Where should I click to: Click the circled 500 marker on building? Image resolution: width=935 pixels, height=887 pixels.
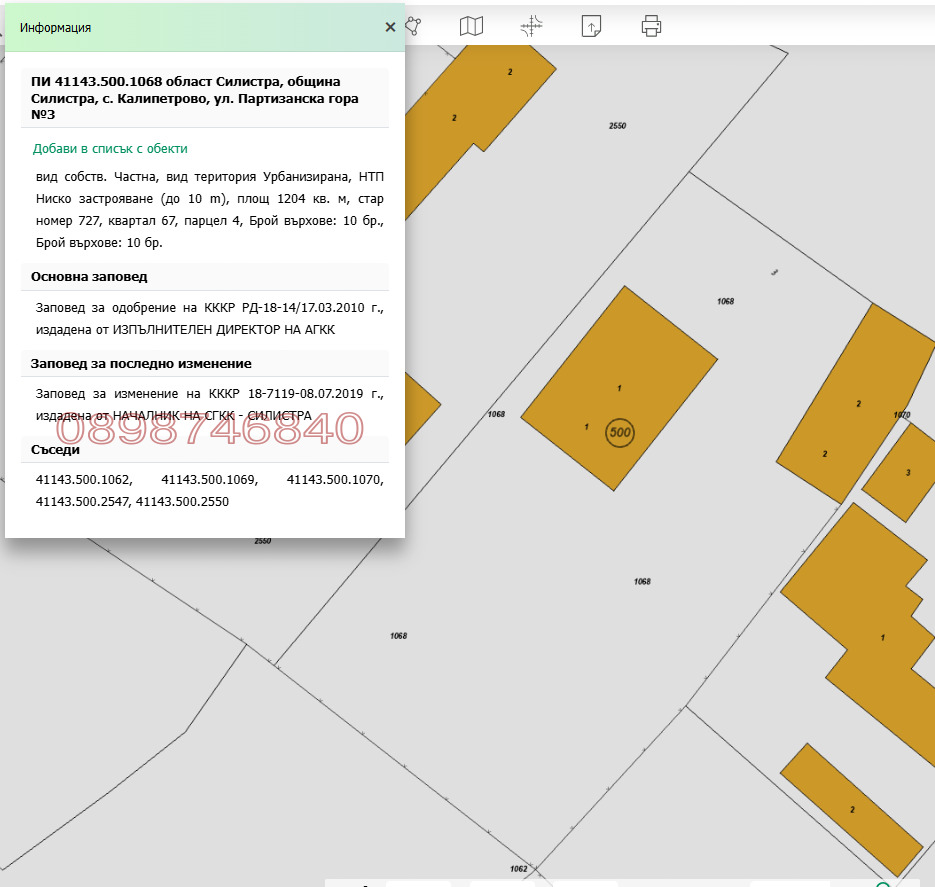(x=620, y=432)
